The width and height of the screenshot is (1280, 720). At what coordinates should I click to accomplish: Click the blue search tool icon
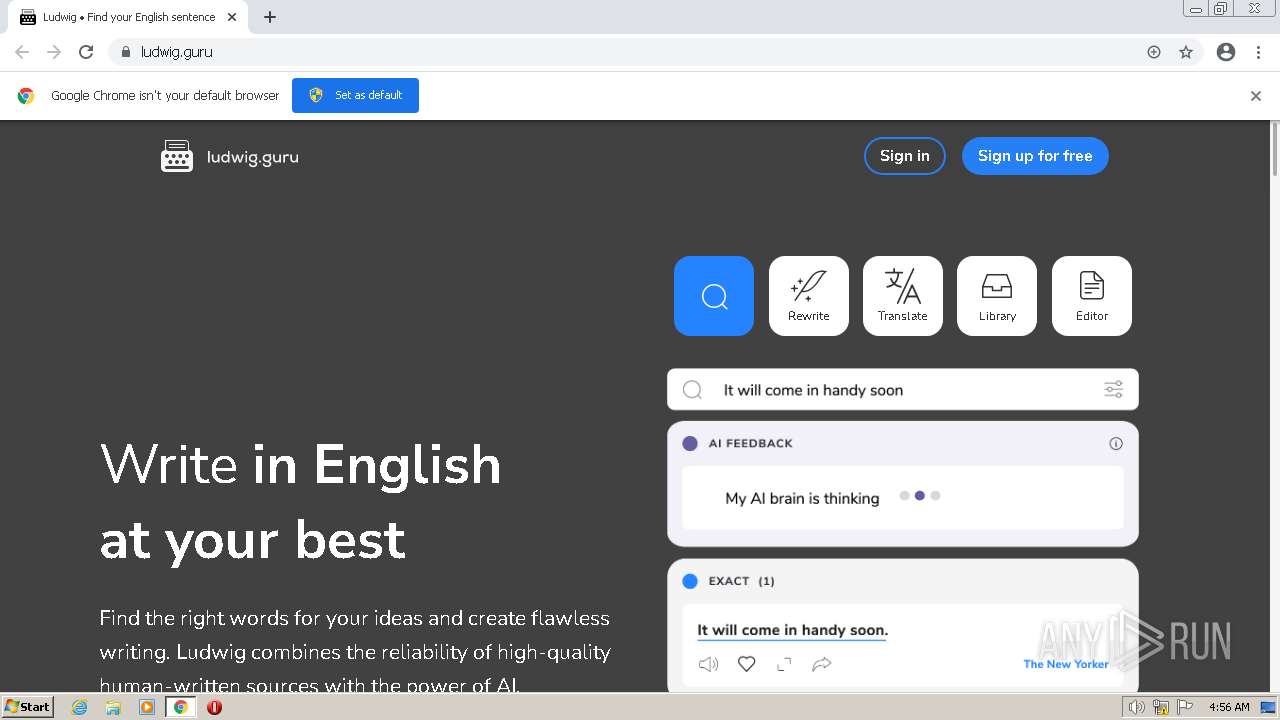click(714, 296)
